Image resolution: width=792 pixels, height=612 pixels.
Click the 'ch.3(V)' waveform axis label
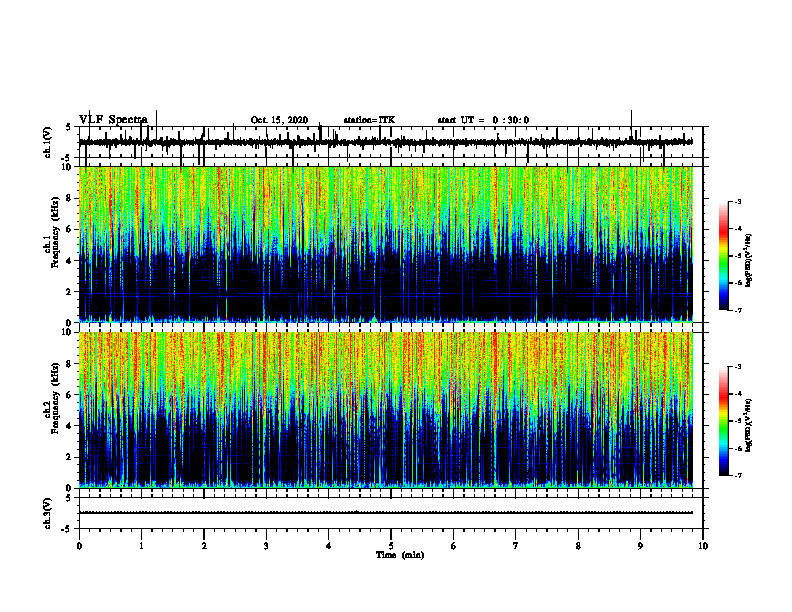pos(48,513)
